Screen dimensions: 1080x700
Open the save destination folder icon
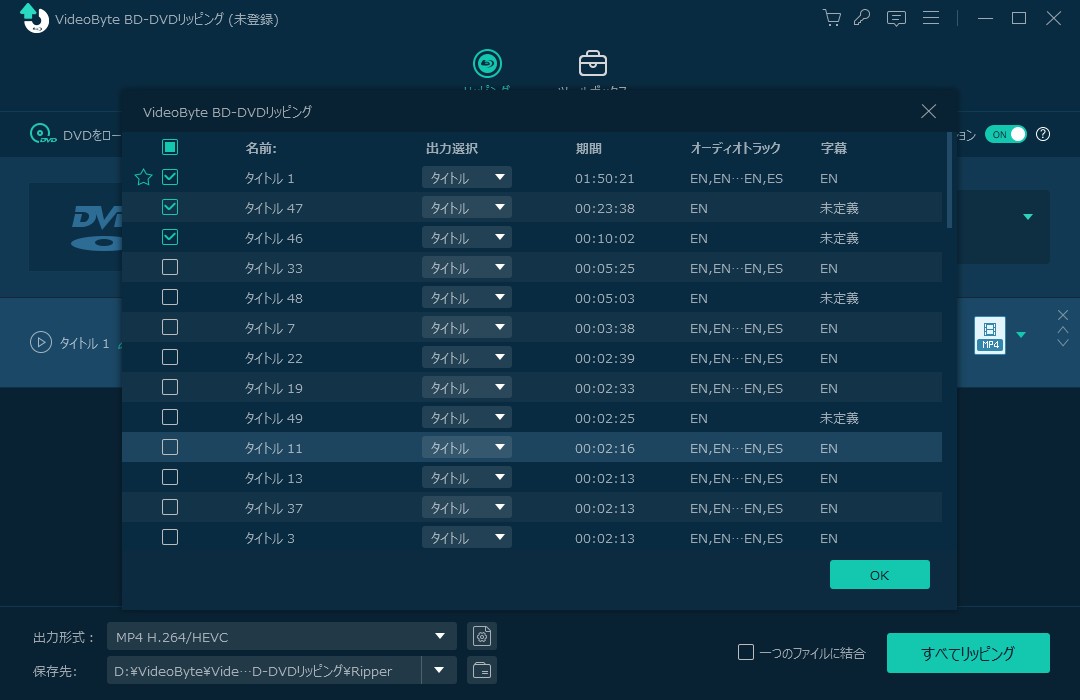pyautogui.click(x=482, y=670)
